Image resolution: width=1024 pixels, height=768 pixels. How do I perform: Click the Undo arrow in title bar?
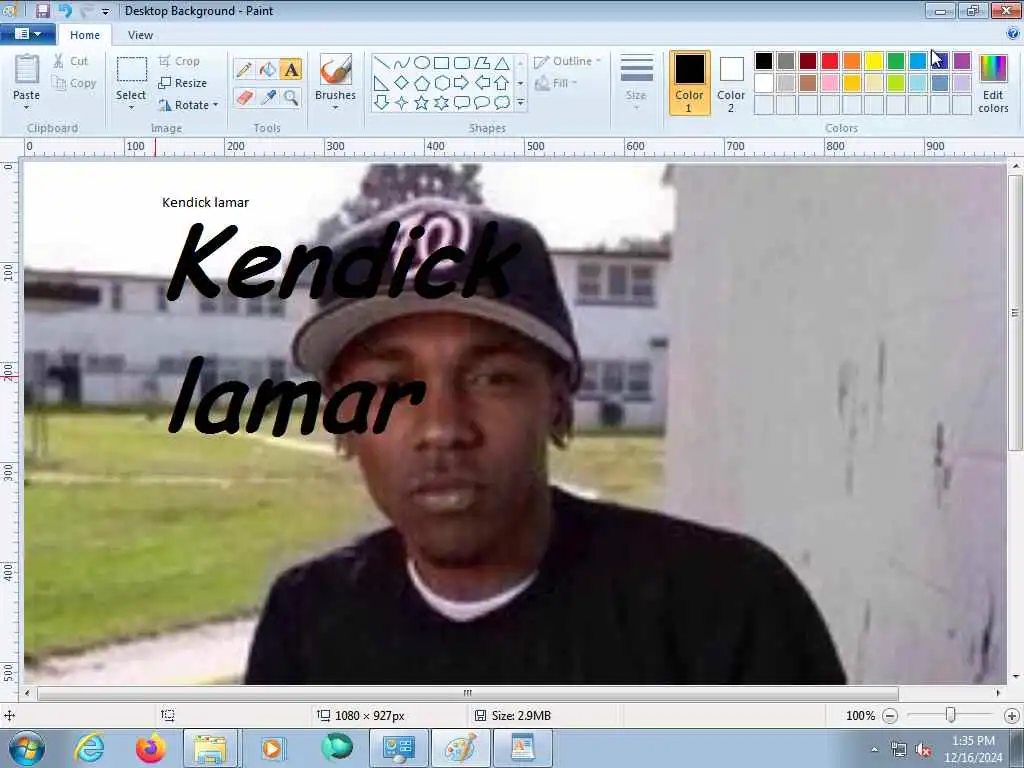(x=65, y=10)
